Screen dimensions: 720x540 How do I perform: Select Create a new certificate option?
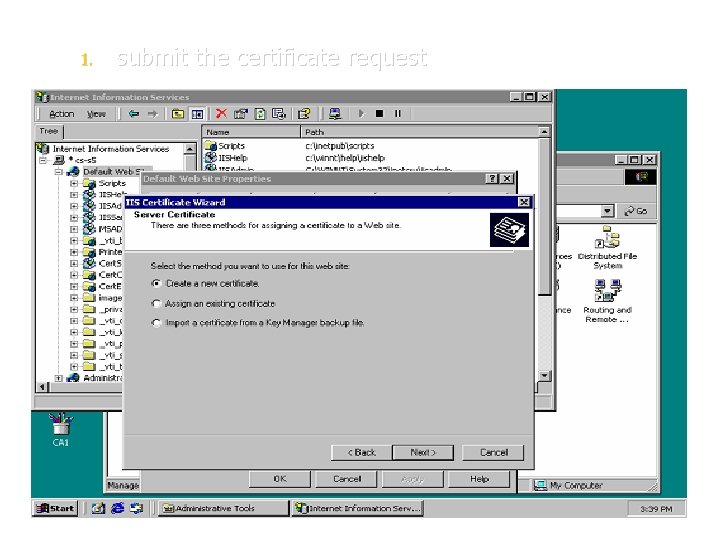coord(156,283)
